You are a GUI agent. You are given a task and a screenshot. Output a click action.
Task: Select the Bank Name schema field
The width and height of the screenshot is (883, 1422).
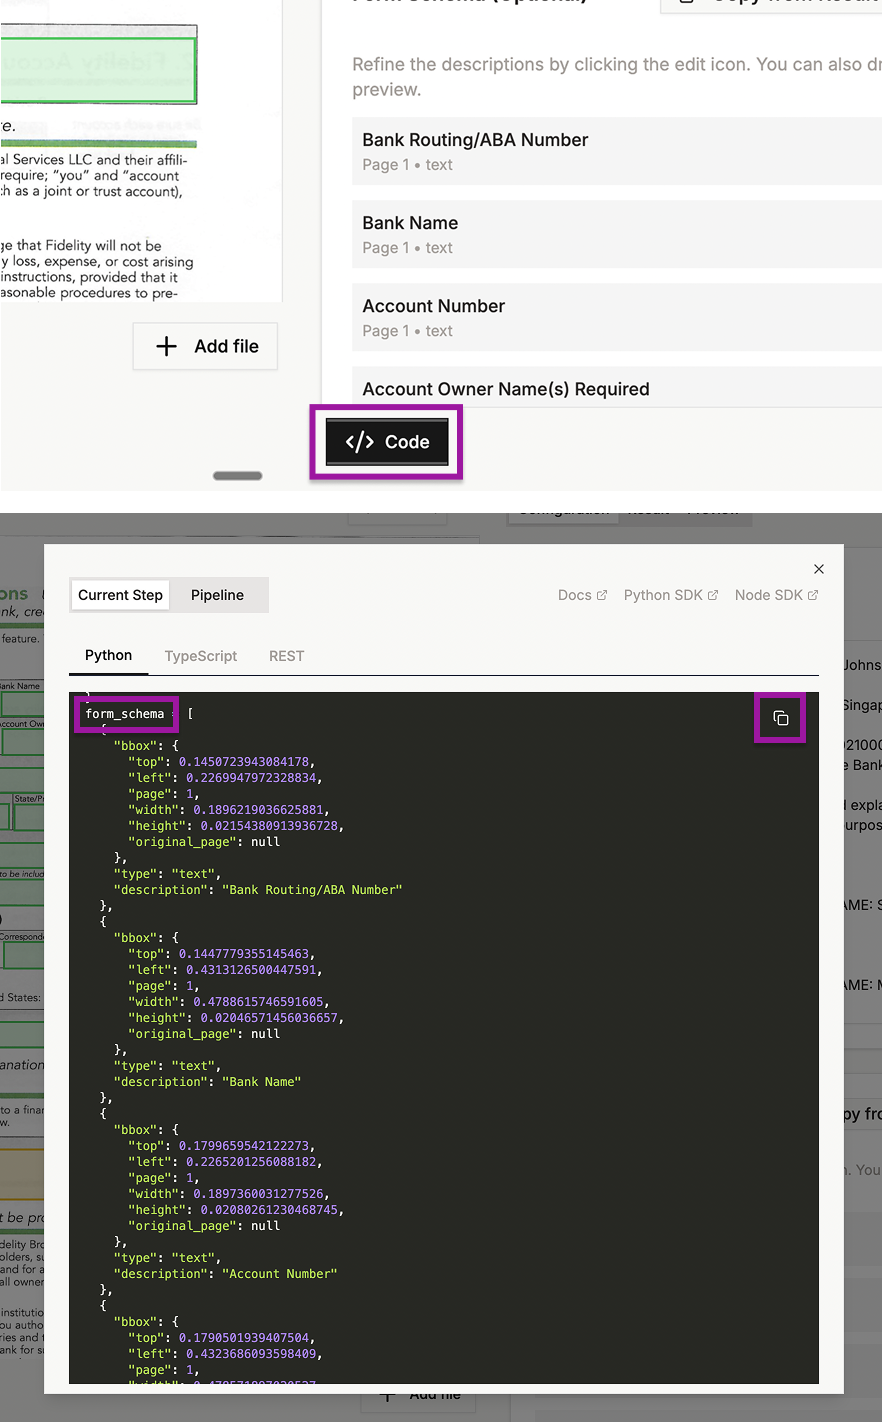[x=617, y=234]
